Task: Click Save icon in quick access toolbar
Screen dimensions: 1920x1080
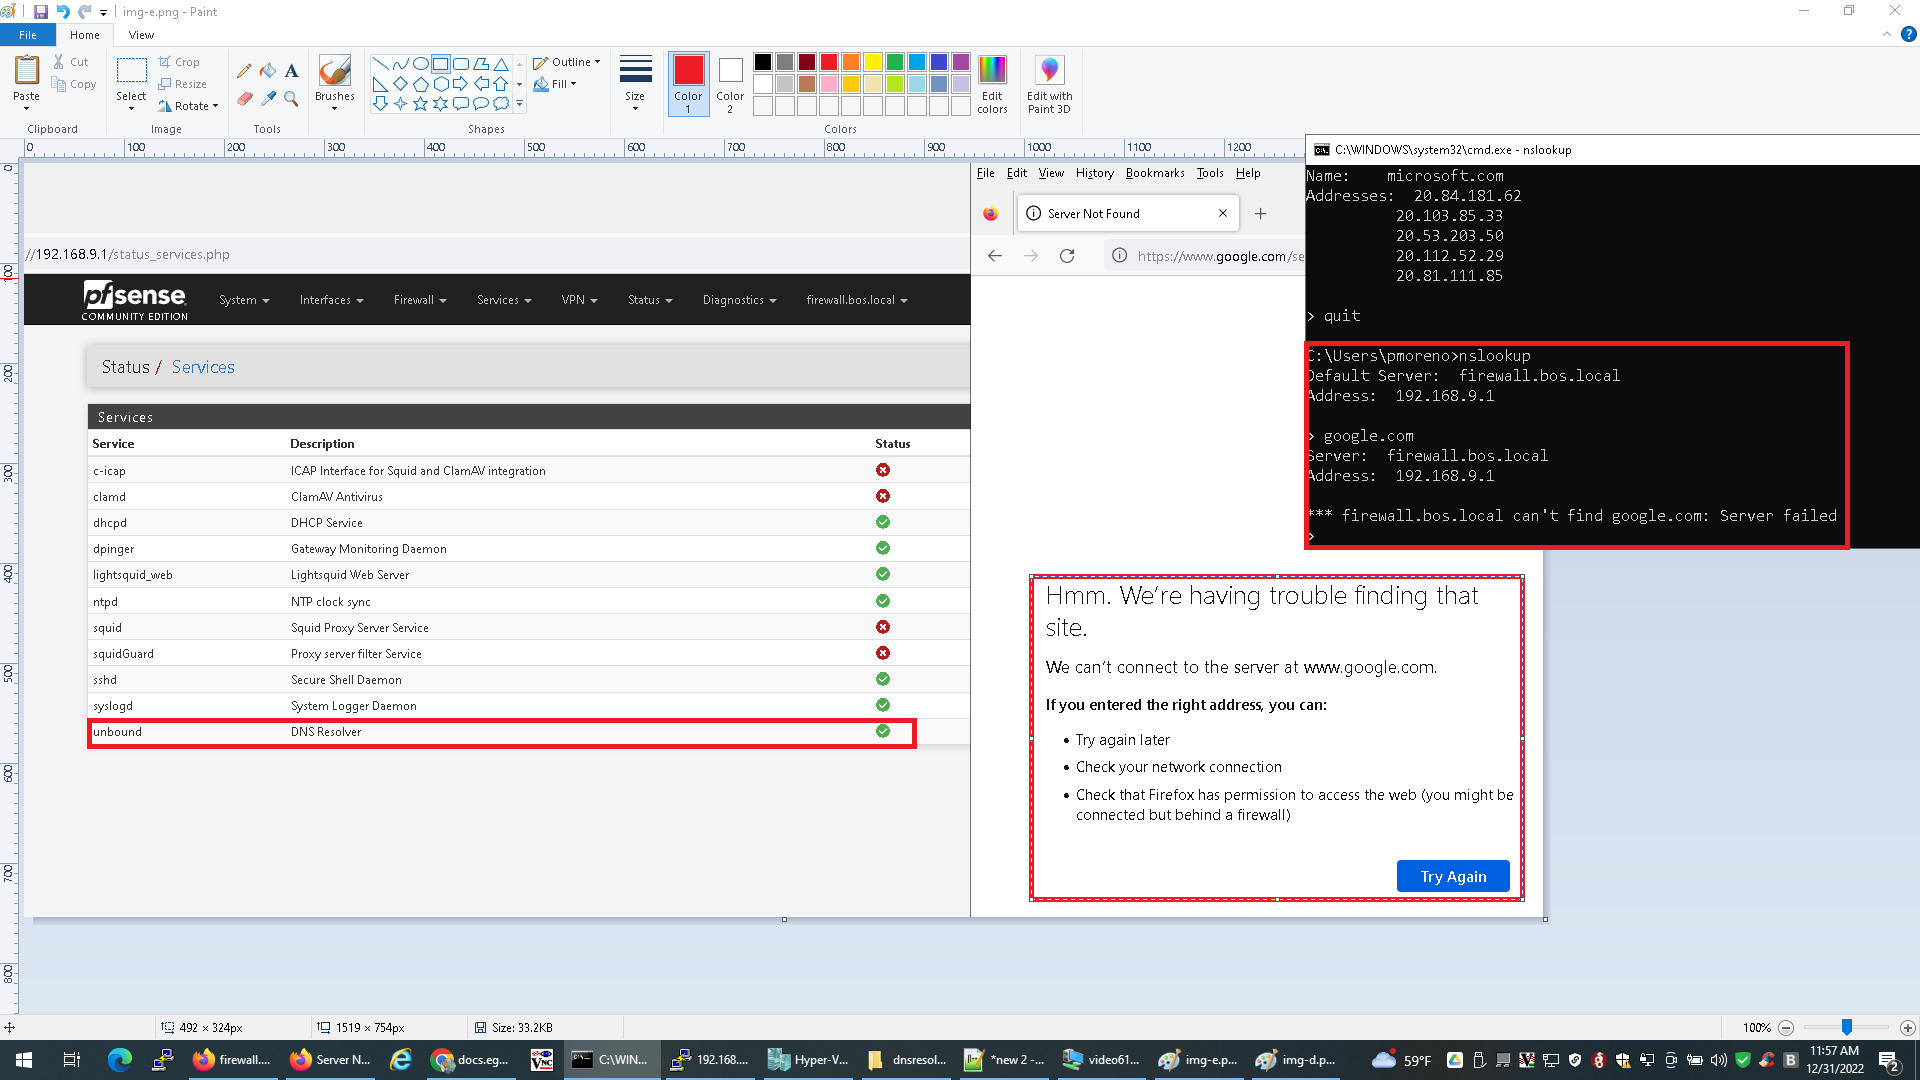Action: pos(41,12)
